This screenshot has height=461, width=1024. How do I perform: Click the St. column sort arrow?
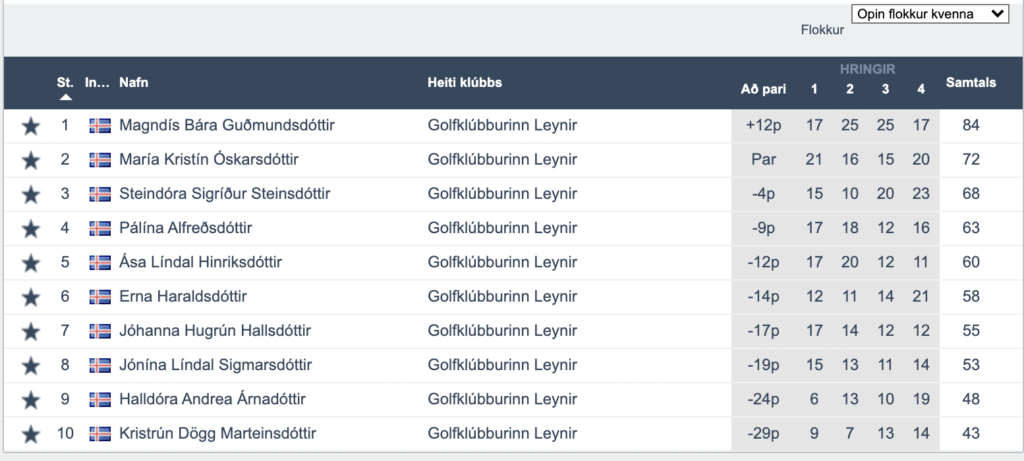pyautogui.click(x=65, y=97)
